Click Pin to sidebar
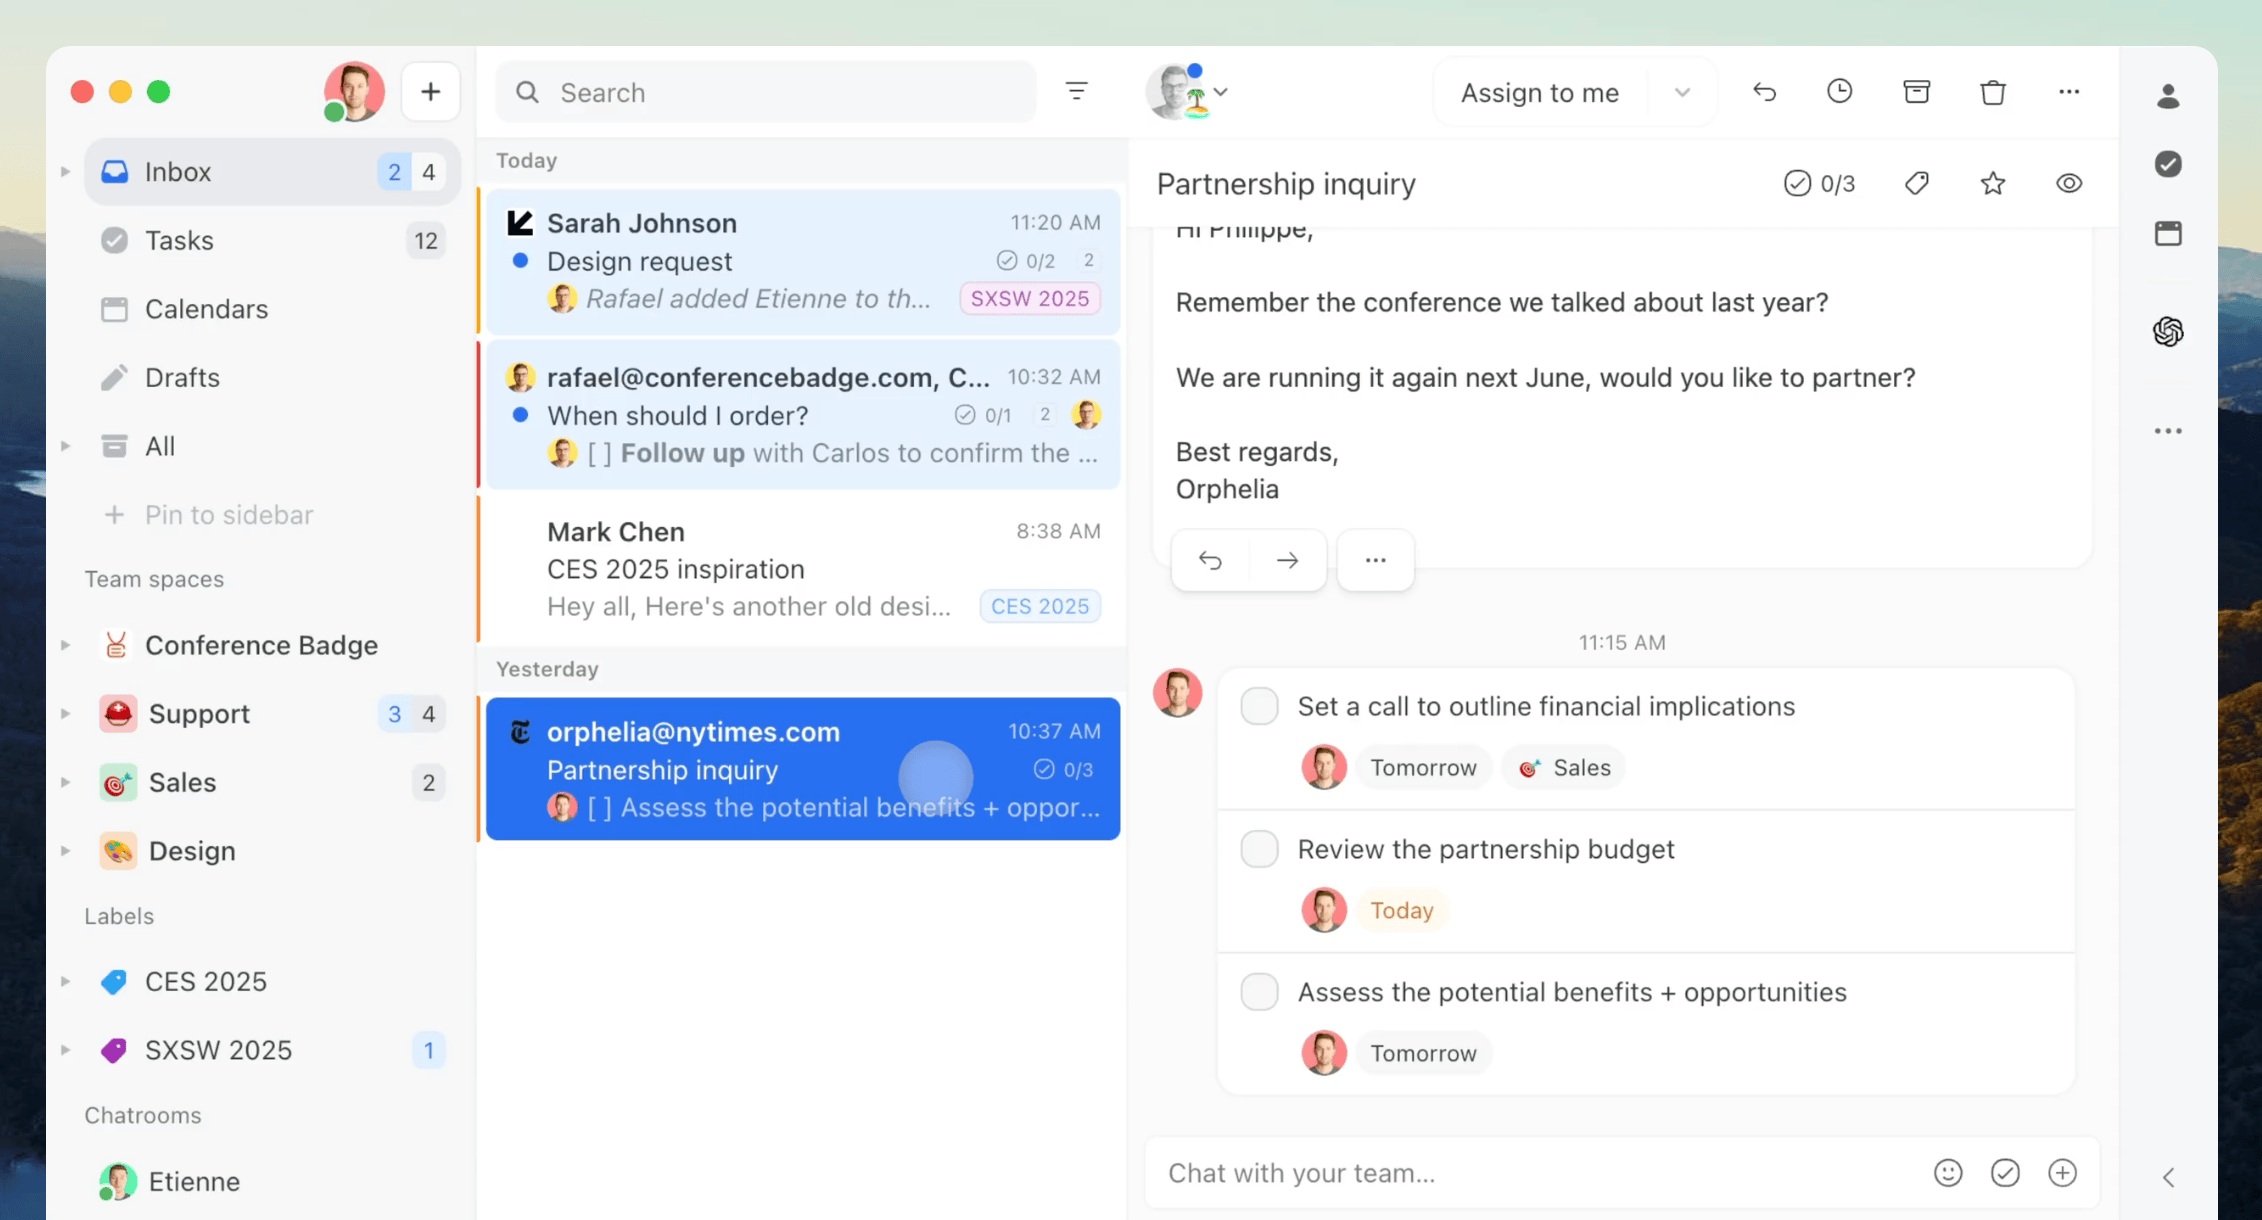 (x=228, y=515)
